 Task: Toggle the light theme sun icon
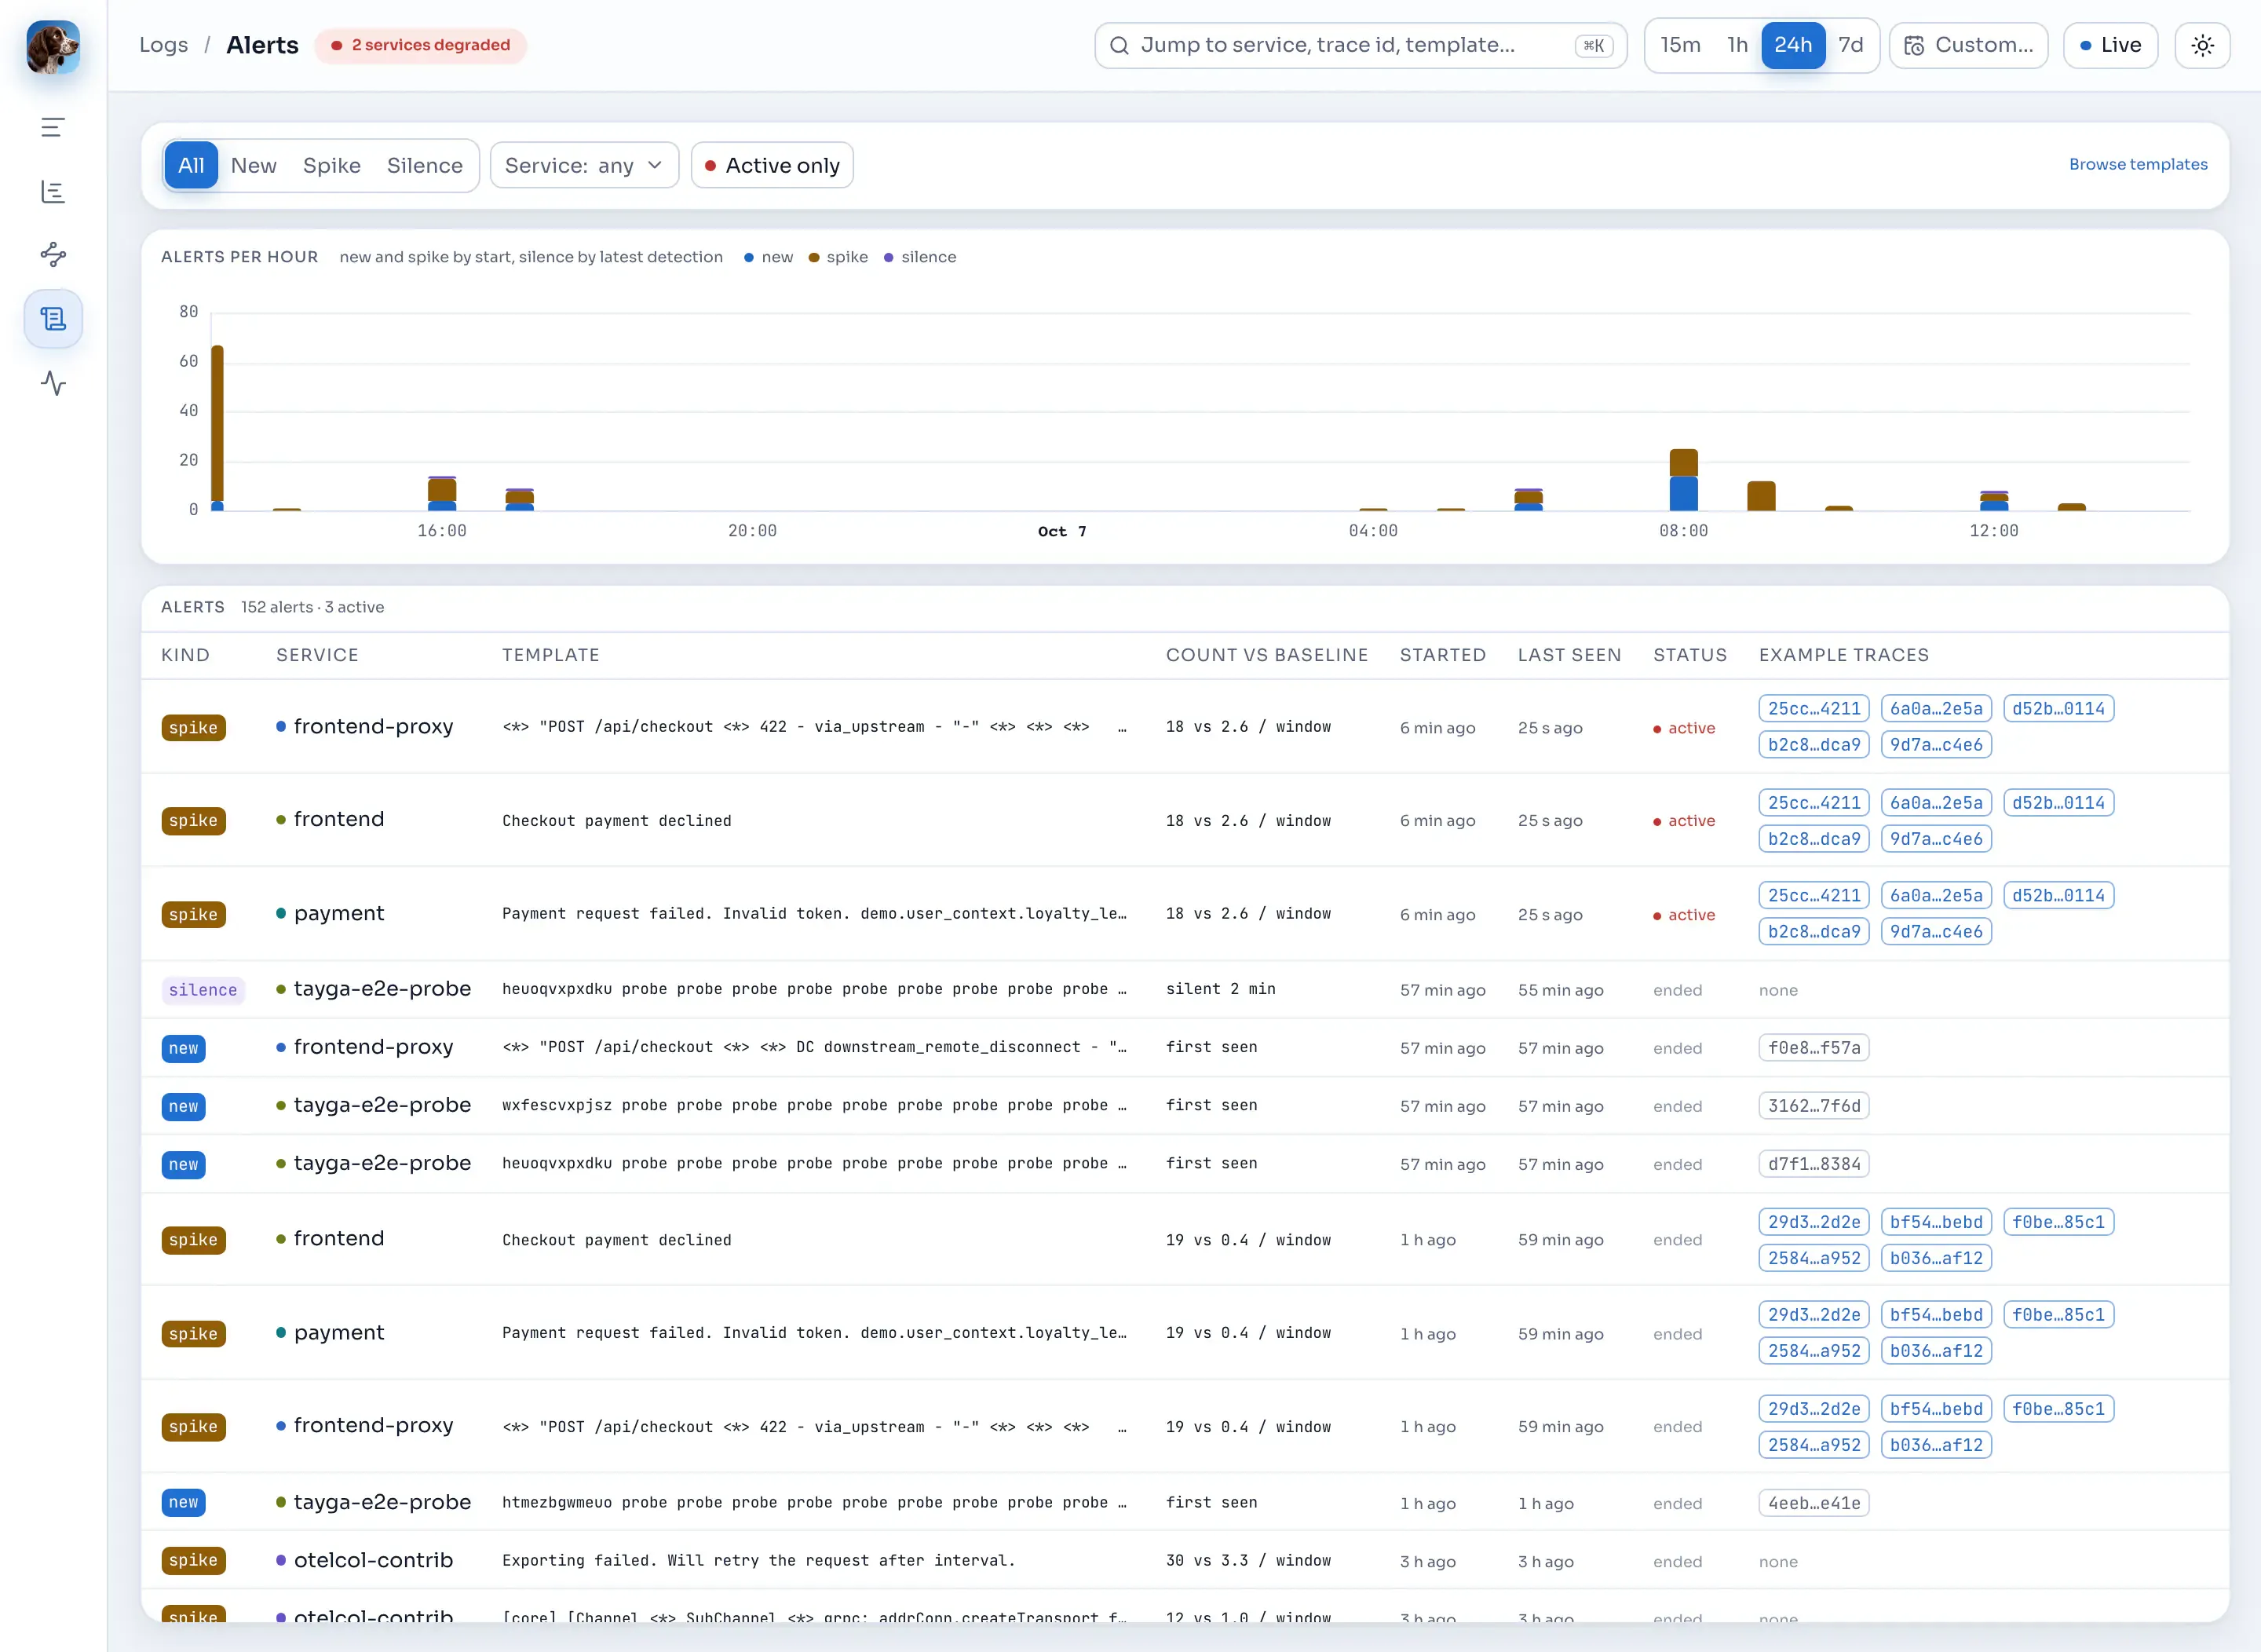pyautogui.click(x=2202, y=45)
